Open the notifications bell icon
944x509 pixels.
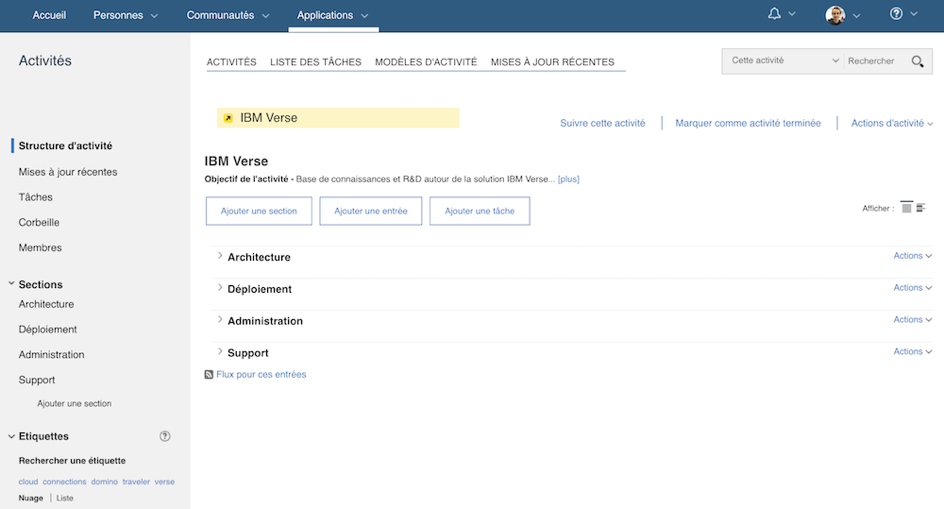click(775, 14)
